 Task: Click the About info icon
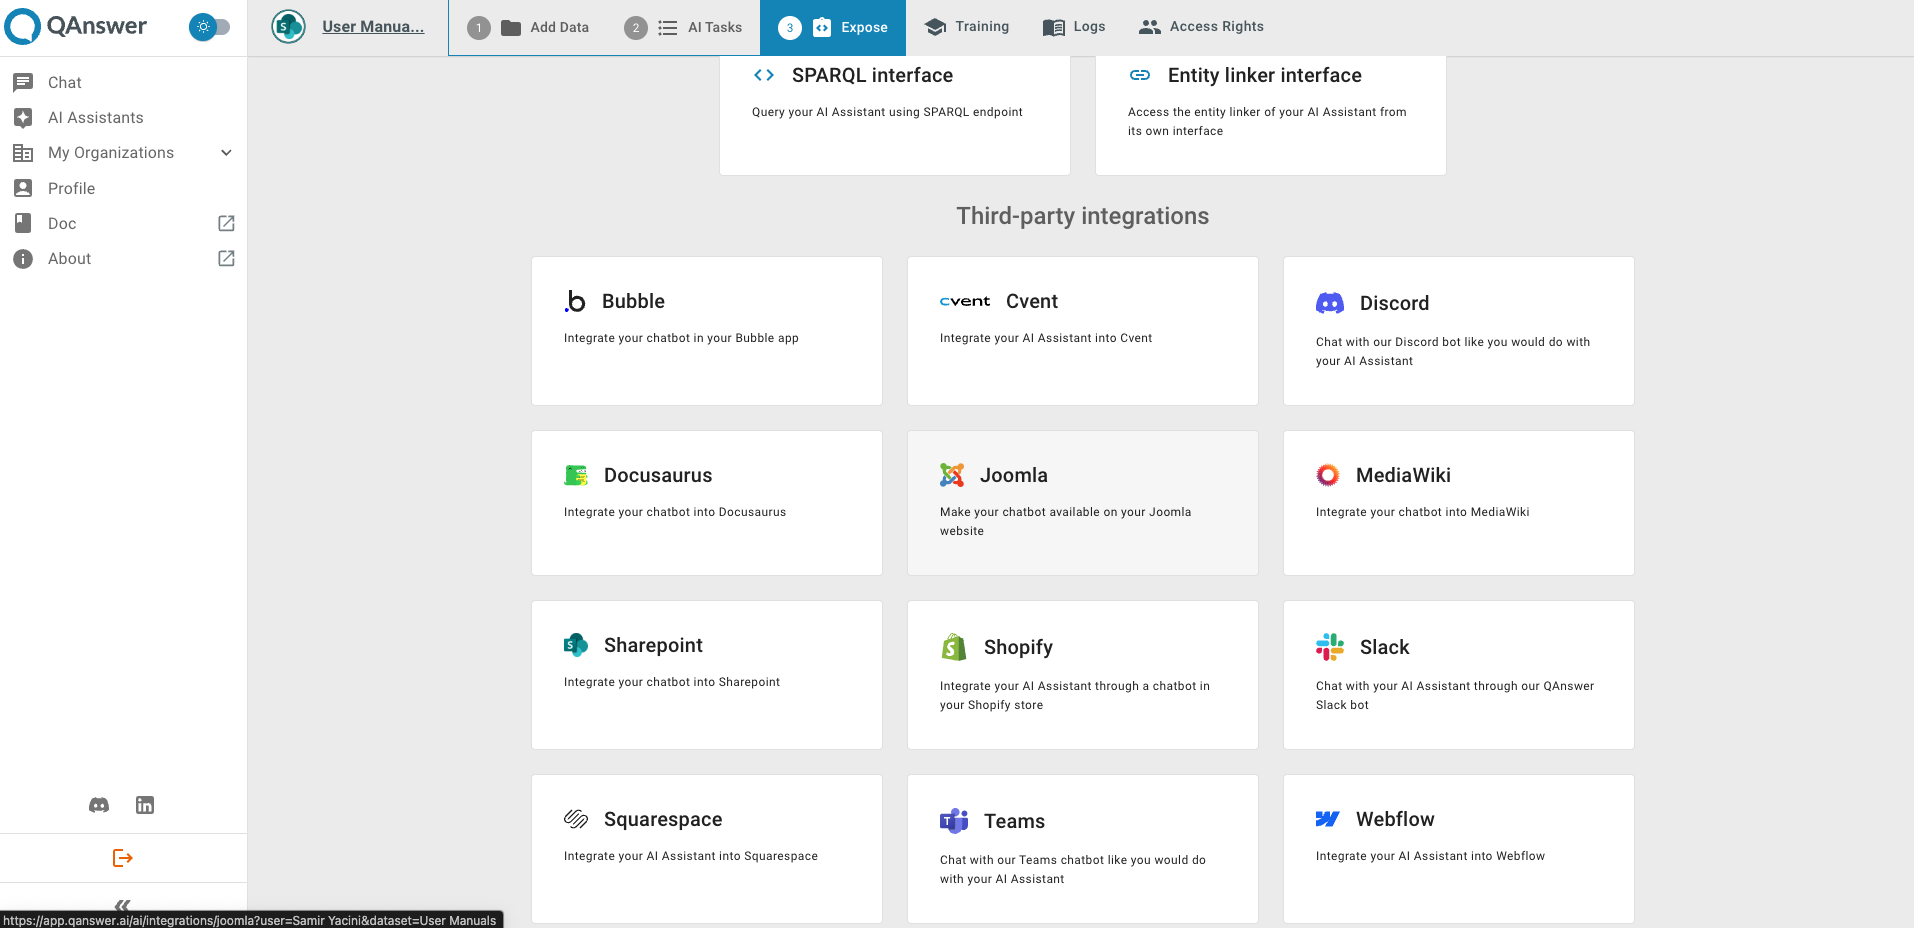tap(23, 258)
